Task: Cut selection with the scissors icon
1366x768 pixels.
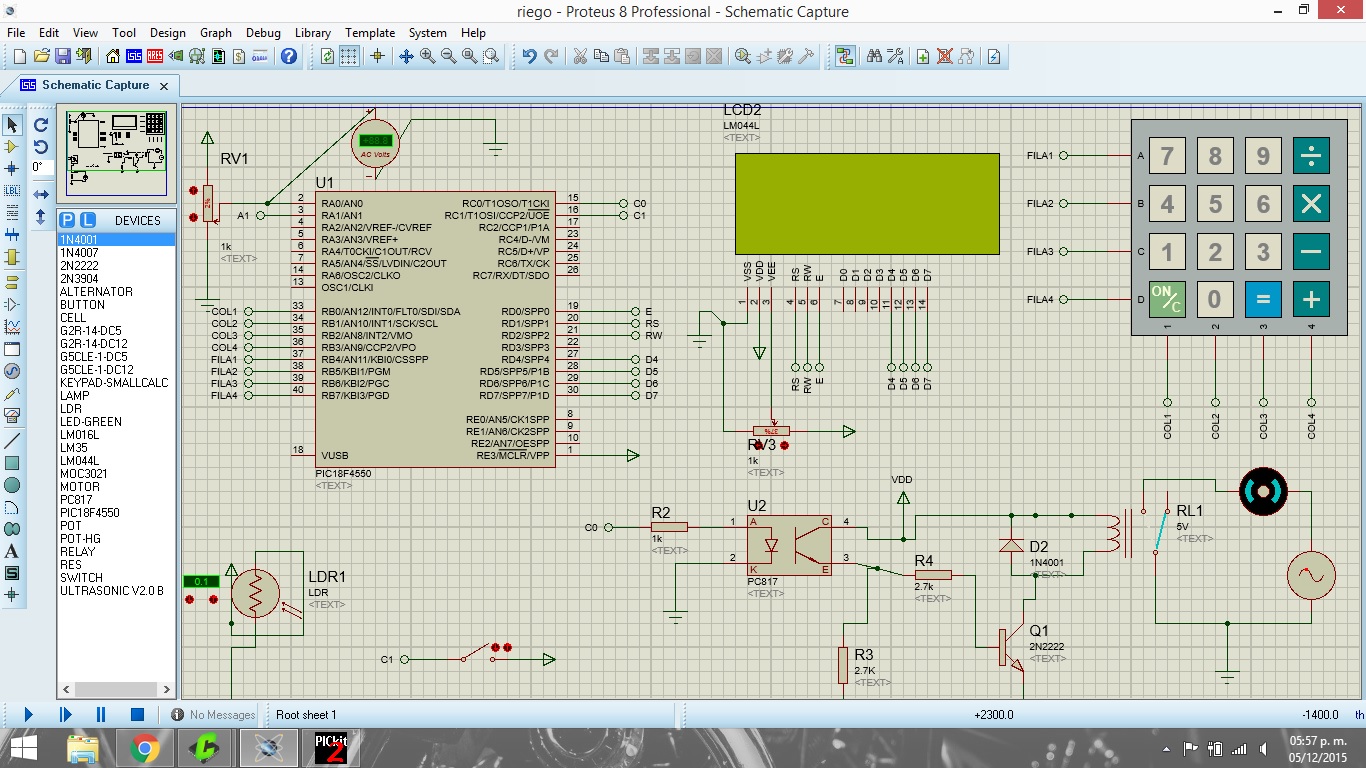Action: click(x=579, y=56)
